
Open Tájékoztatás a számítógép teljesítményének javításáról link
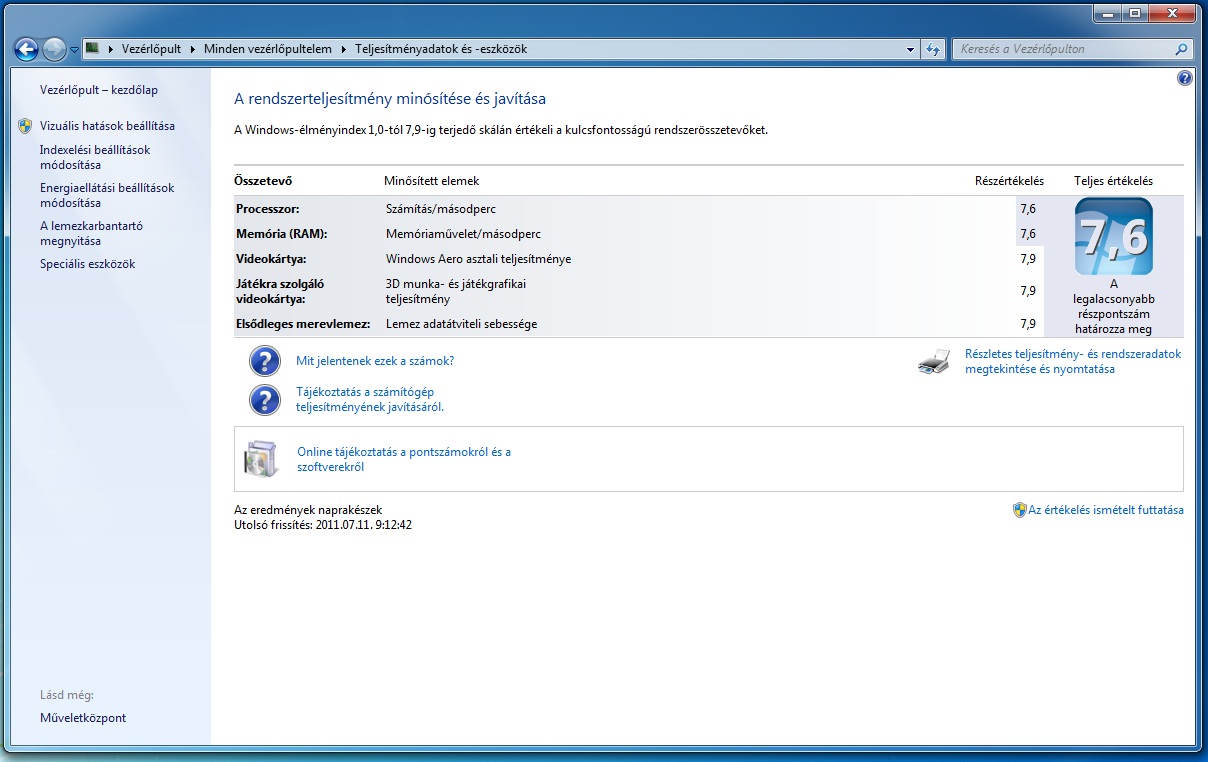point(370,399)
